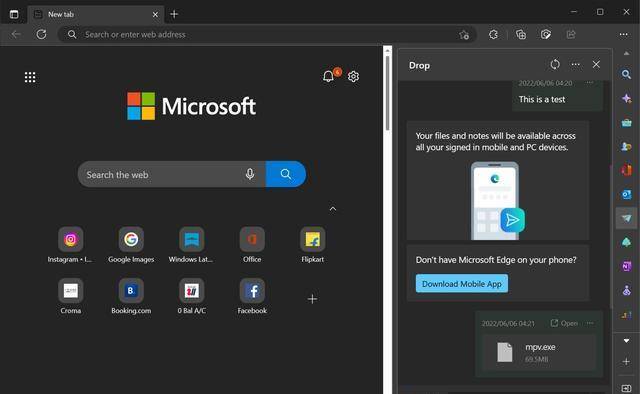Image resolution: width=640 pixels, height=394 pixels.
Task: Click the browser back arrow
Action: [16, 34]
